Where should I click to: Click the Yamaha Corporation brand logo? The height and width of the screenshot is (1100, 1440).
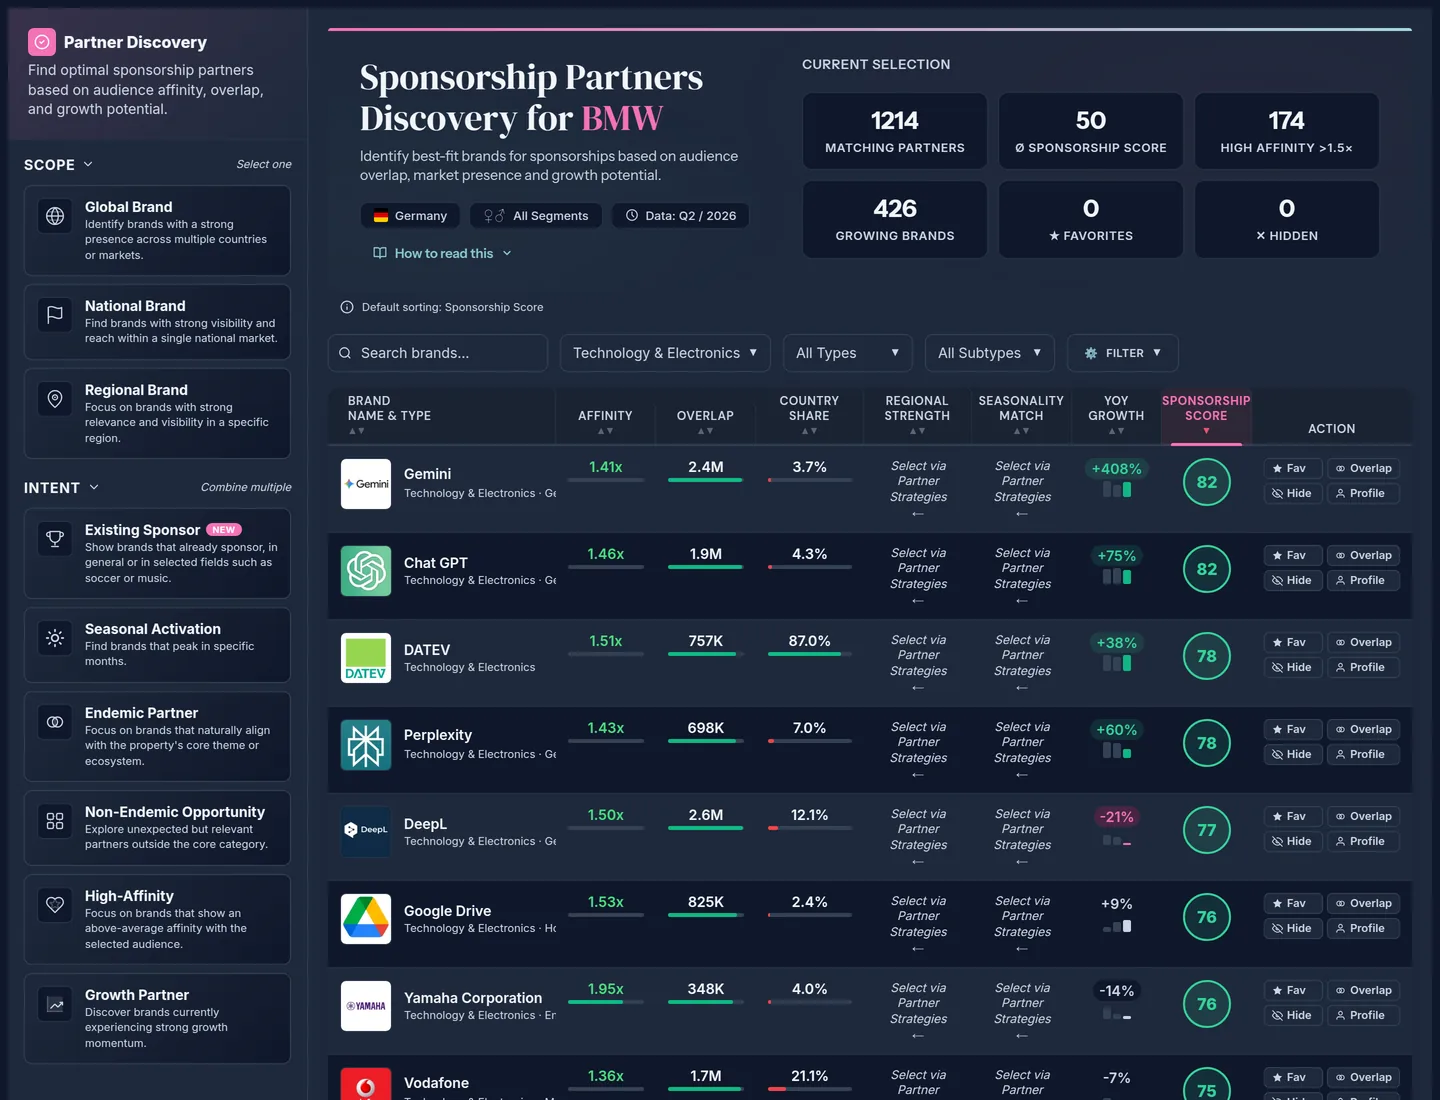click(x=366, y=1006)
